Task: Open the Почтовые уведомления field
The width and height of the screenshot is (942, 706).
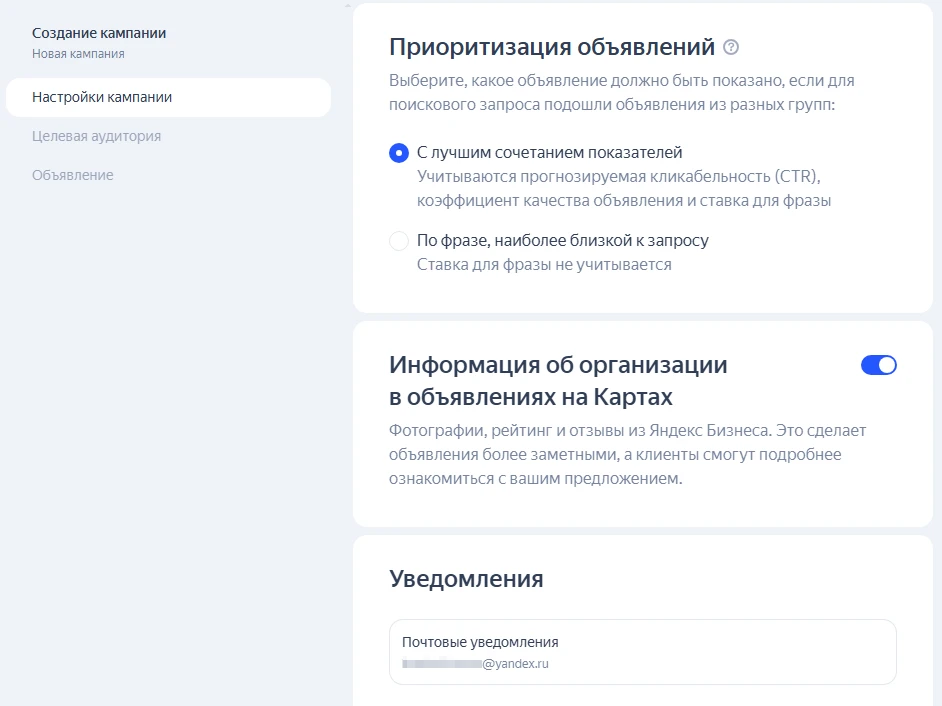Action: 642,652
